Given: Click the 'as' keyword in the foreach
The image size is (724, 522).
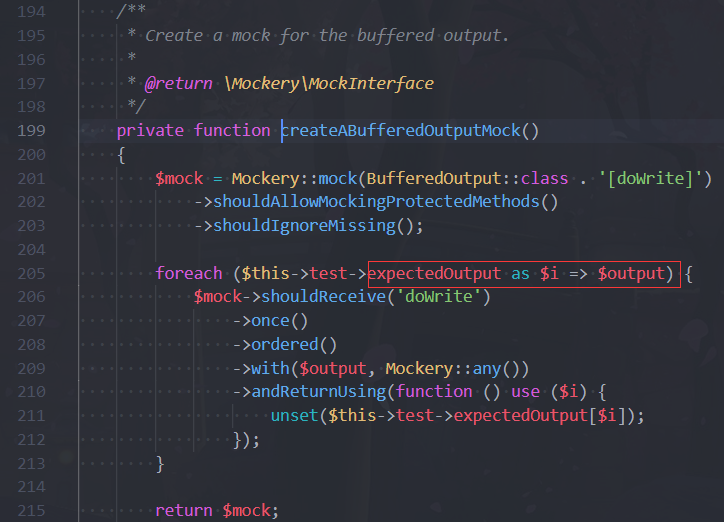Looking at the screenshot, I should [520, 274].
